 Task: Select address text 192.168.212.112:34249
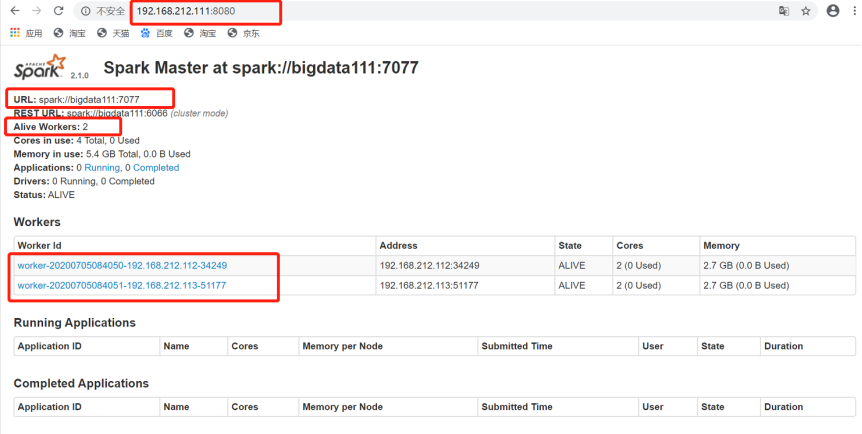(x=429, y=266)
